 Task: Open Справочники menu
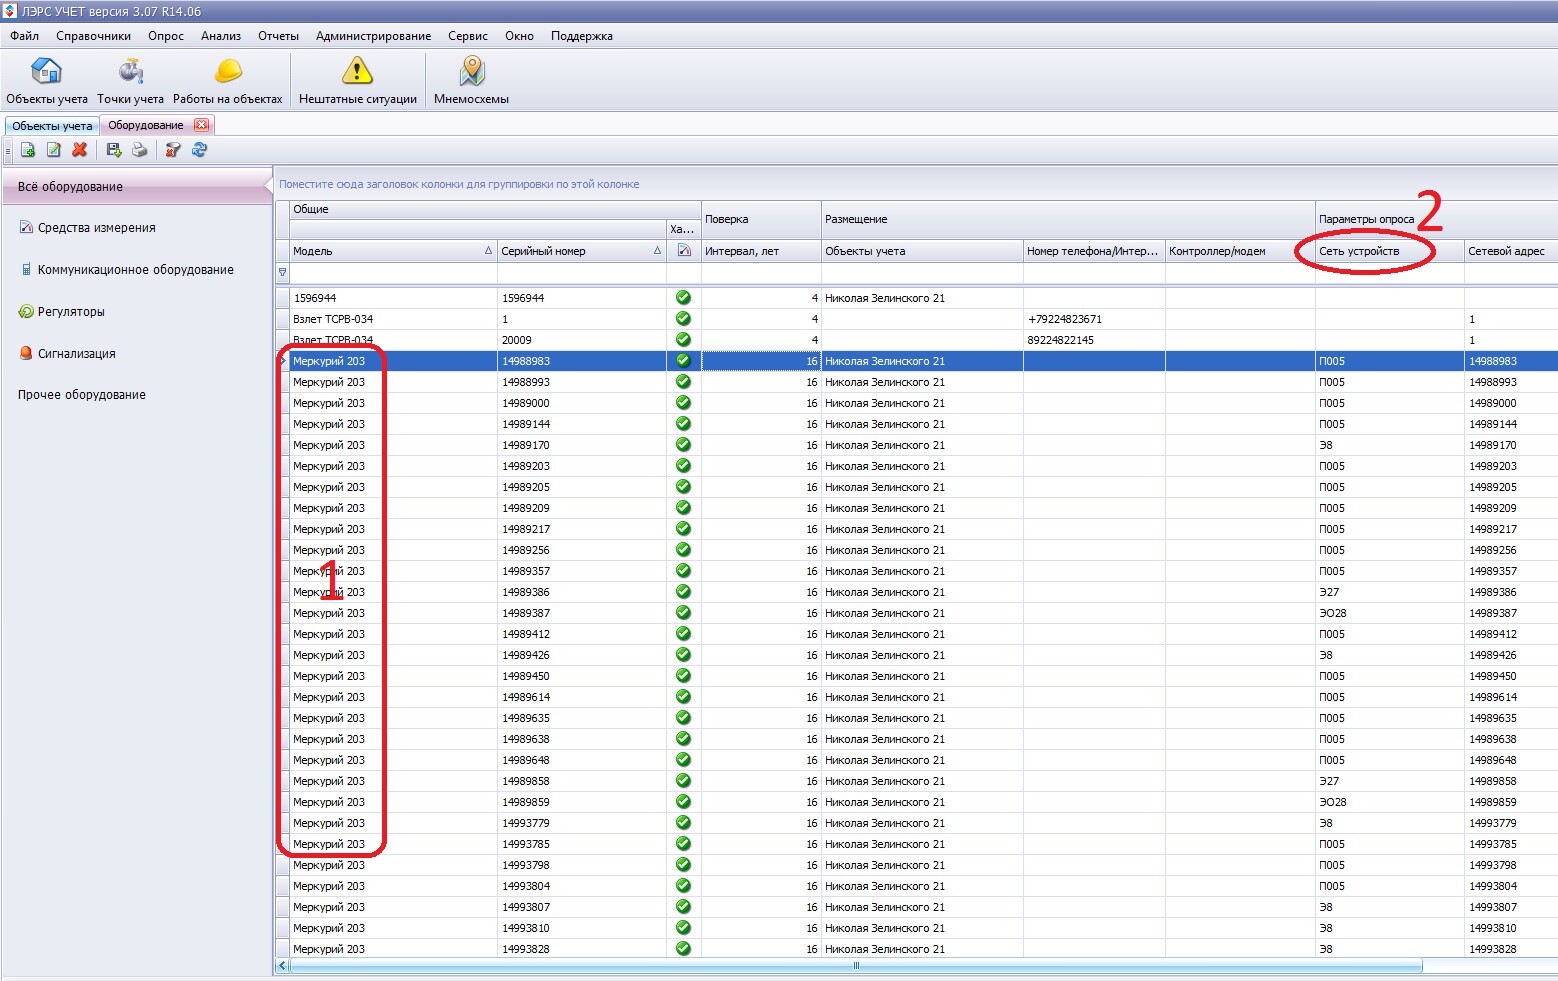(93, 36)
